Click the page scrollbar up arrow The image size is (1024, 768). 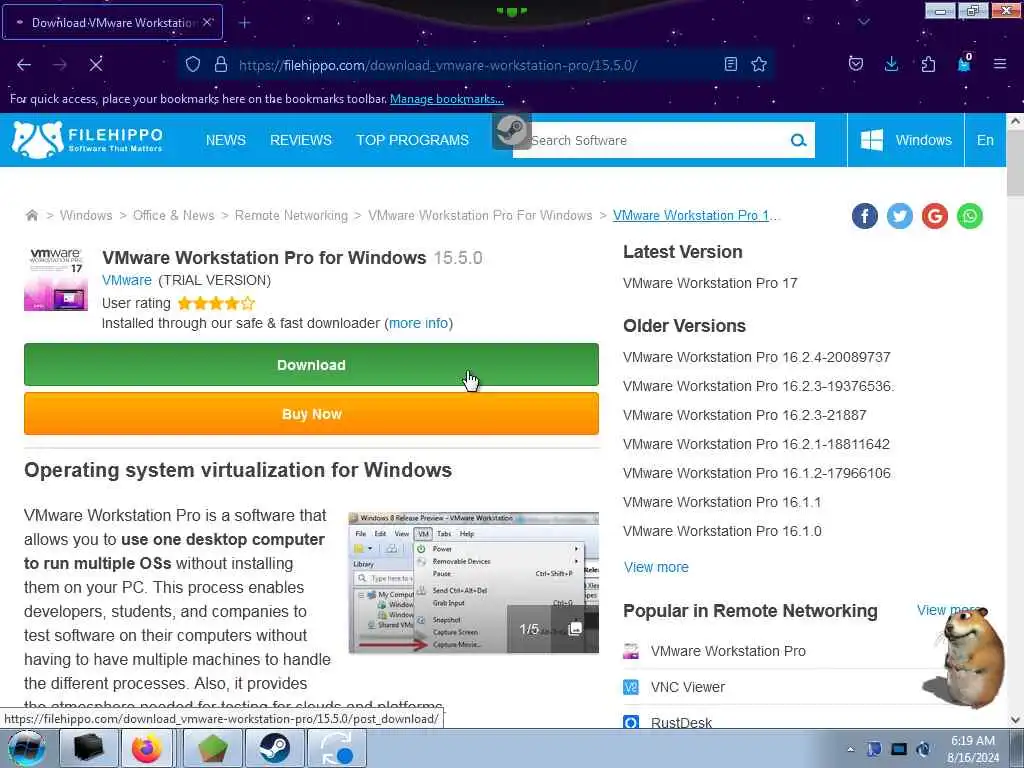pos(1015,121)
